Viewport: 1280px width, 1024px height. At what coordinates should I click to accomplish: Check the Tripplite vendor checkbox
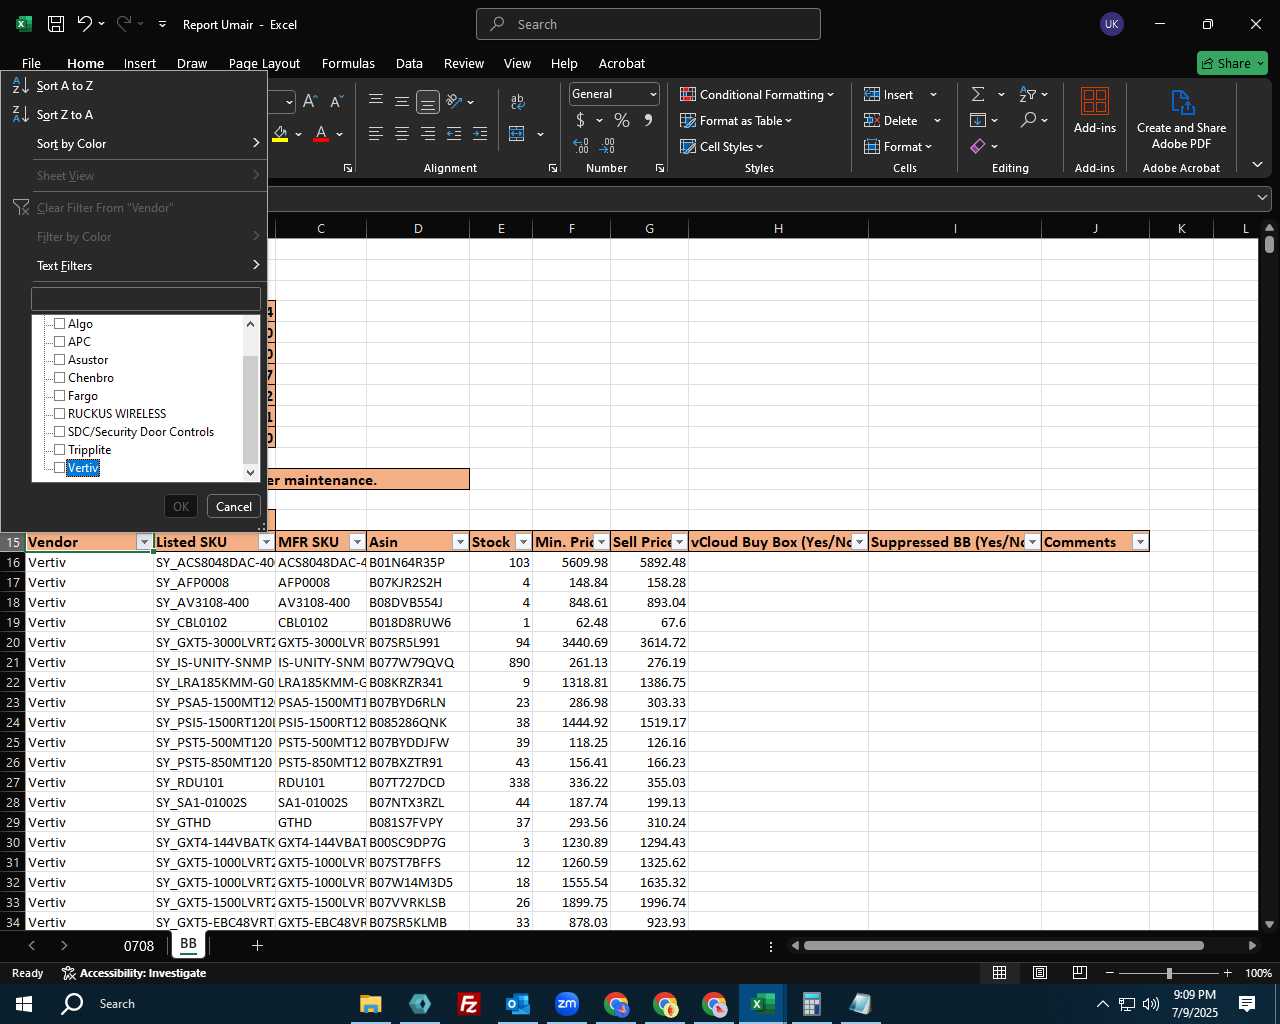tap(59, 450)
